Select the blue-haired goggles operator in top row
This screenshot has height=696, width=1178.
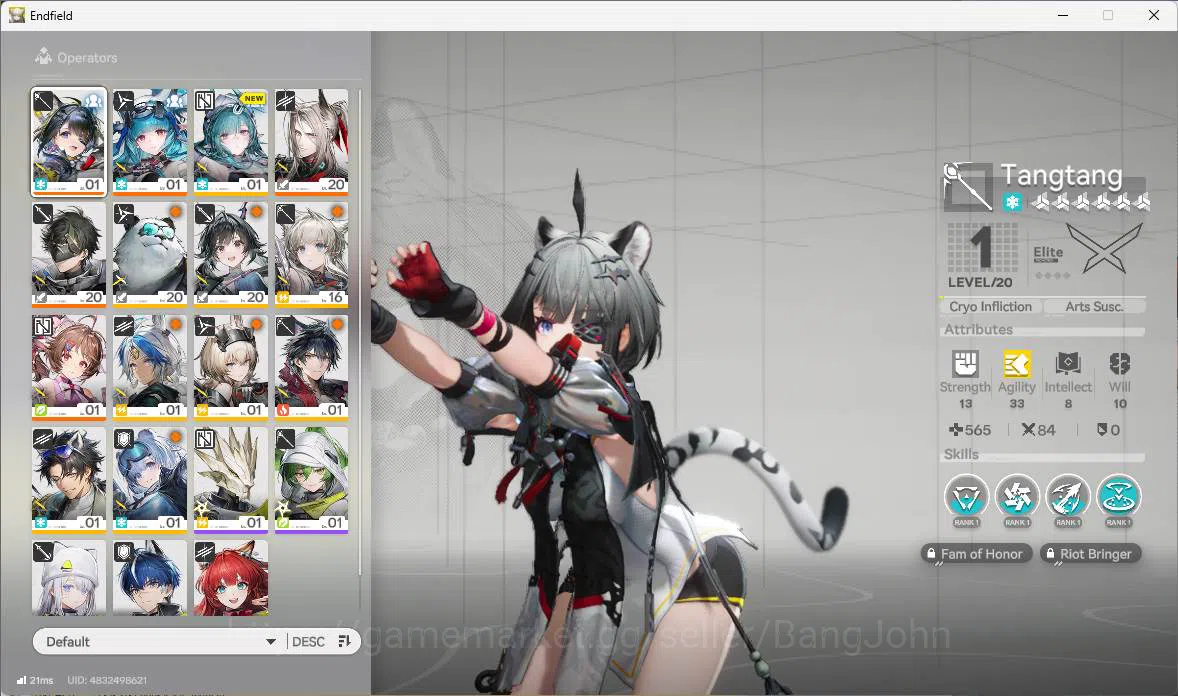click(x=150, y=142)
